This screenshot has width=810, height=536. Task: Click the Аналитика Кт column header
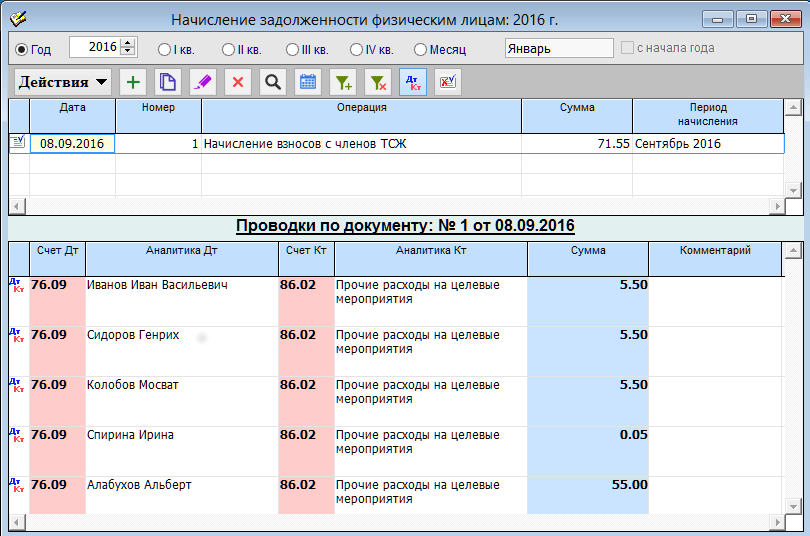click(x=431, y=259)
